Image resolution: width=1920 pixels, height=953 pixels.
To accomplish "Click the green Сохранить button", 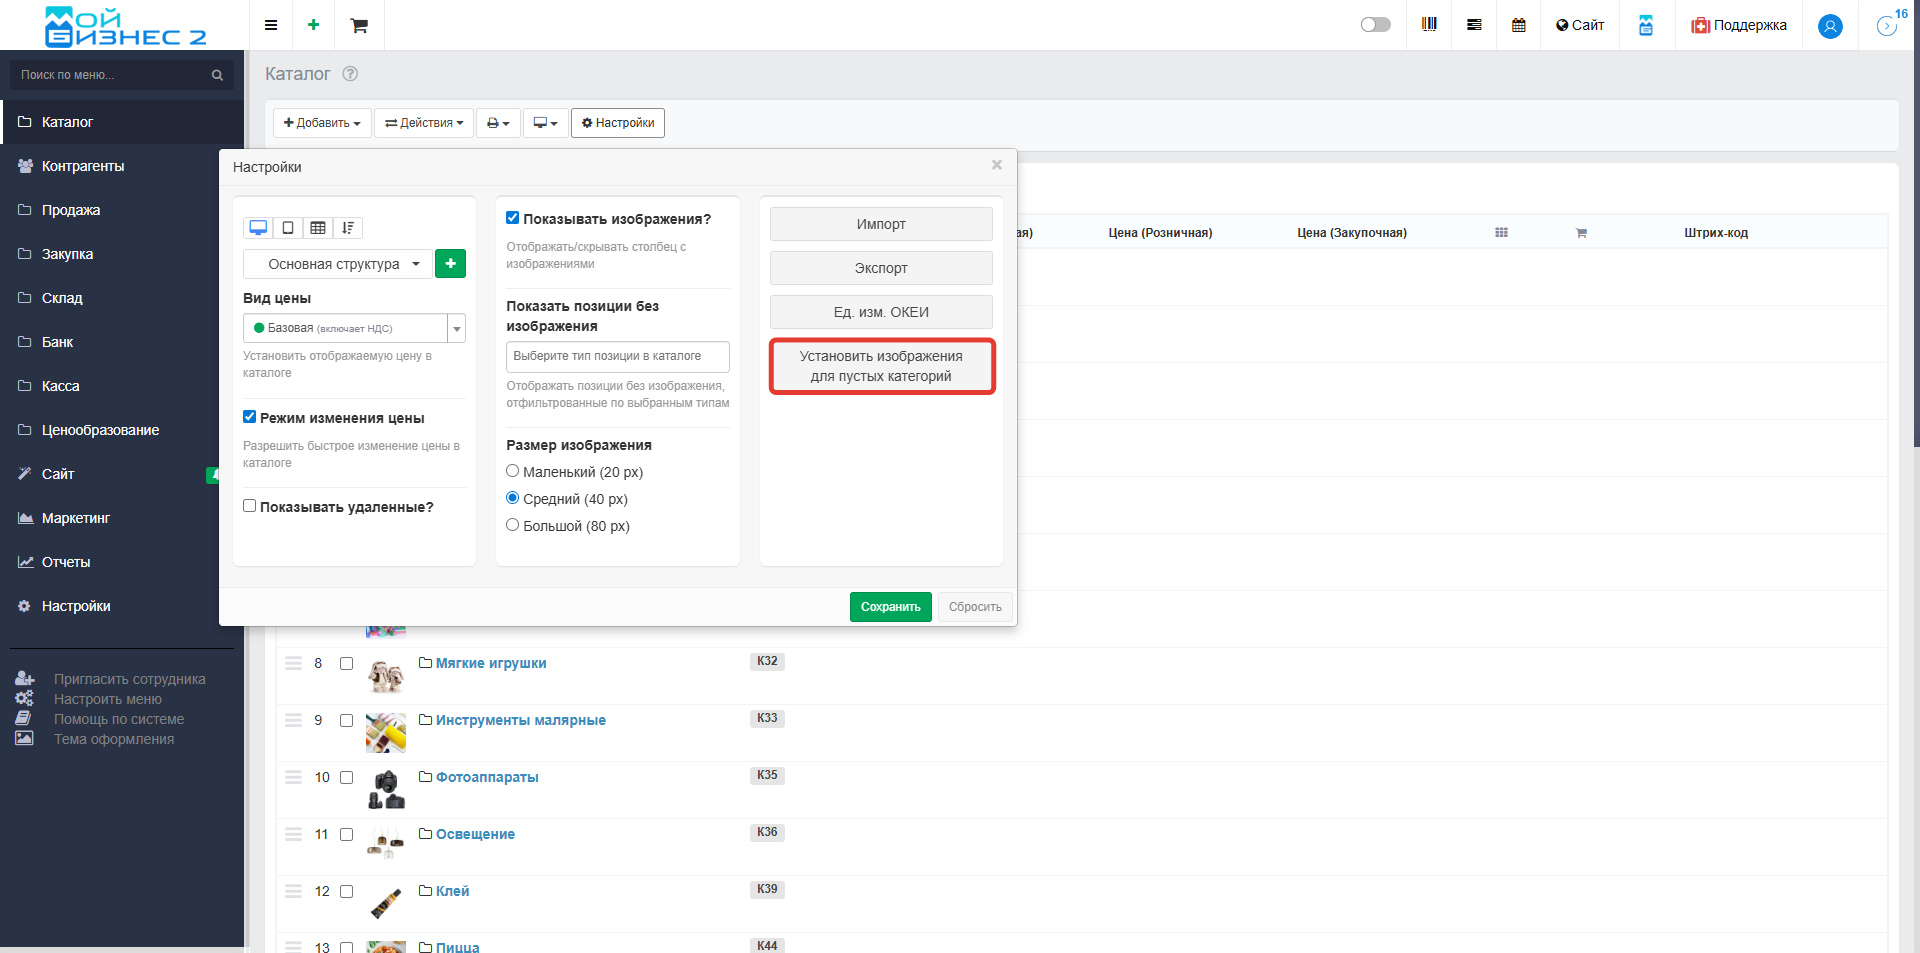I will point(890,607).
